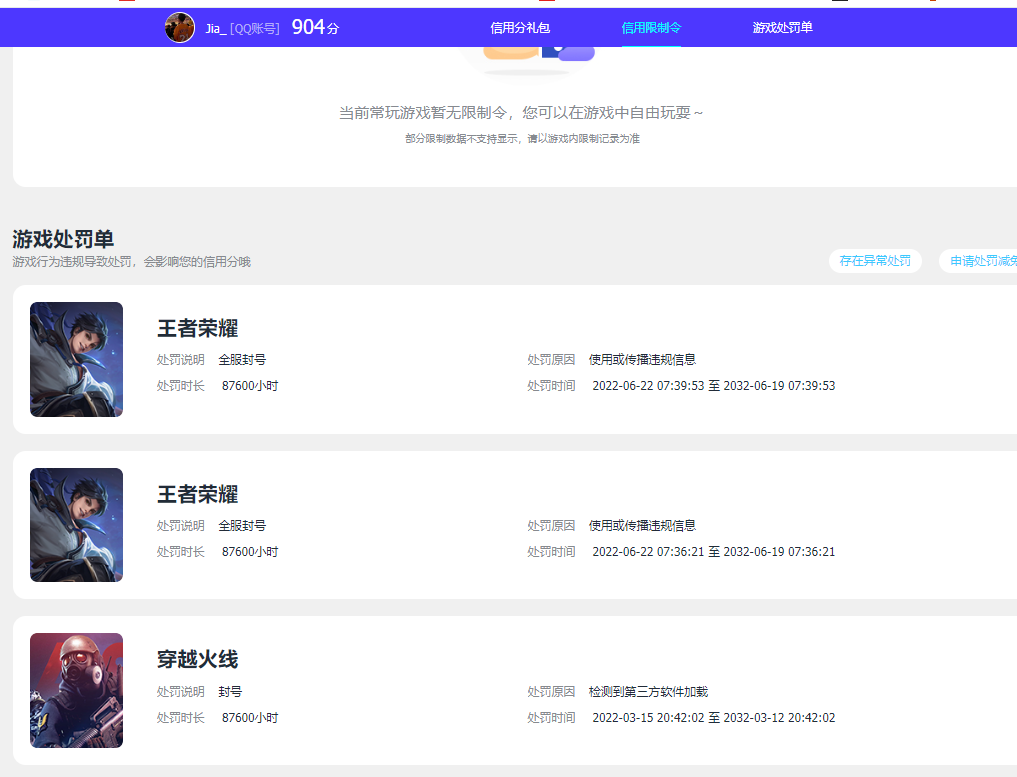Click penalty time 2022-03-15 20:42:02 至 2032-03-12
Screen dimensions: 1017x777
coord(713,718)
